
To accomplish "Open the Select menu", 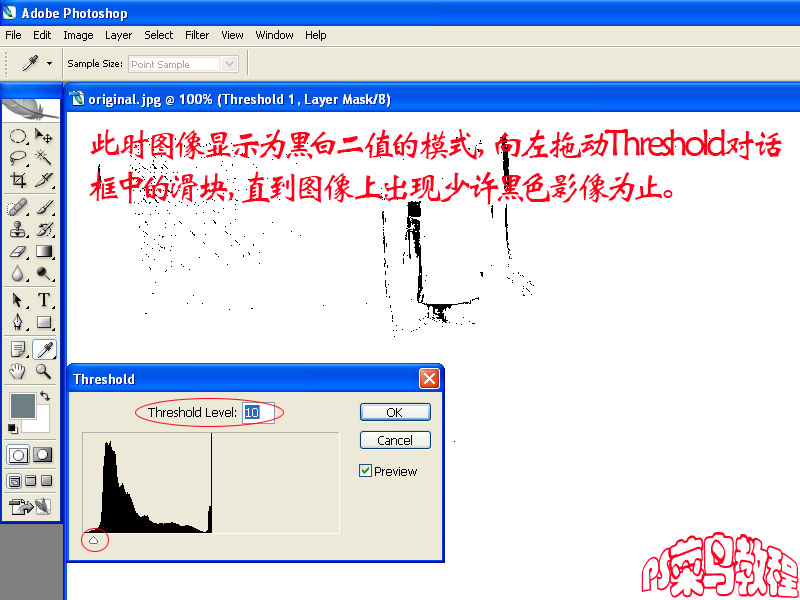I will (x=158, y=35).
